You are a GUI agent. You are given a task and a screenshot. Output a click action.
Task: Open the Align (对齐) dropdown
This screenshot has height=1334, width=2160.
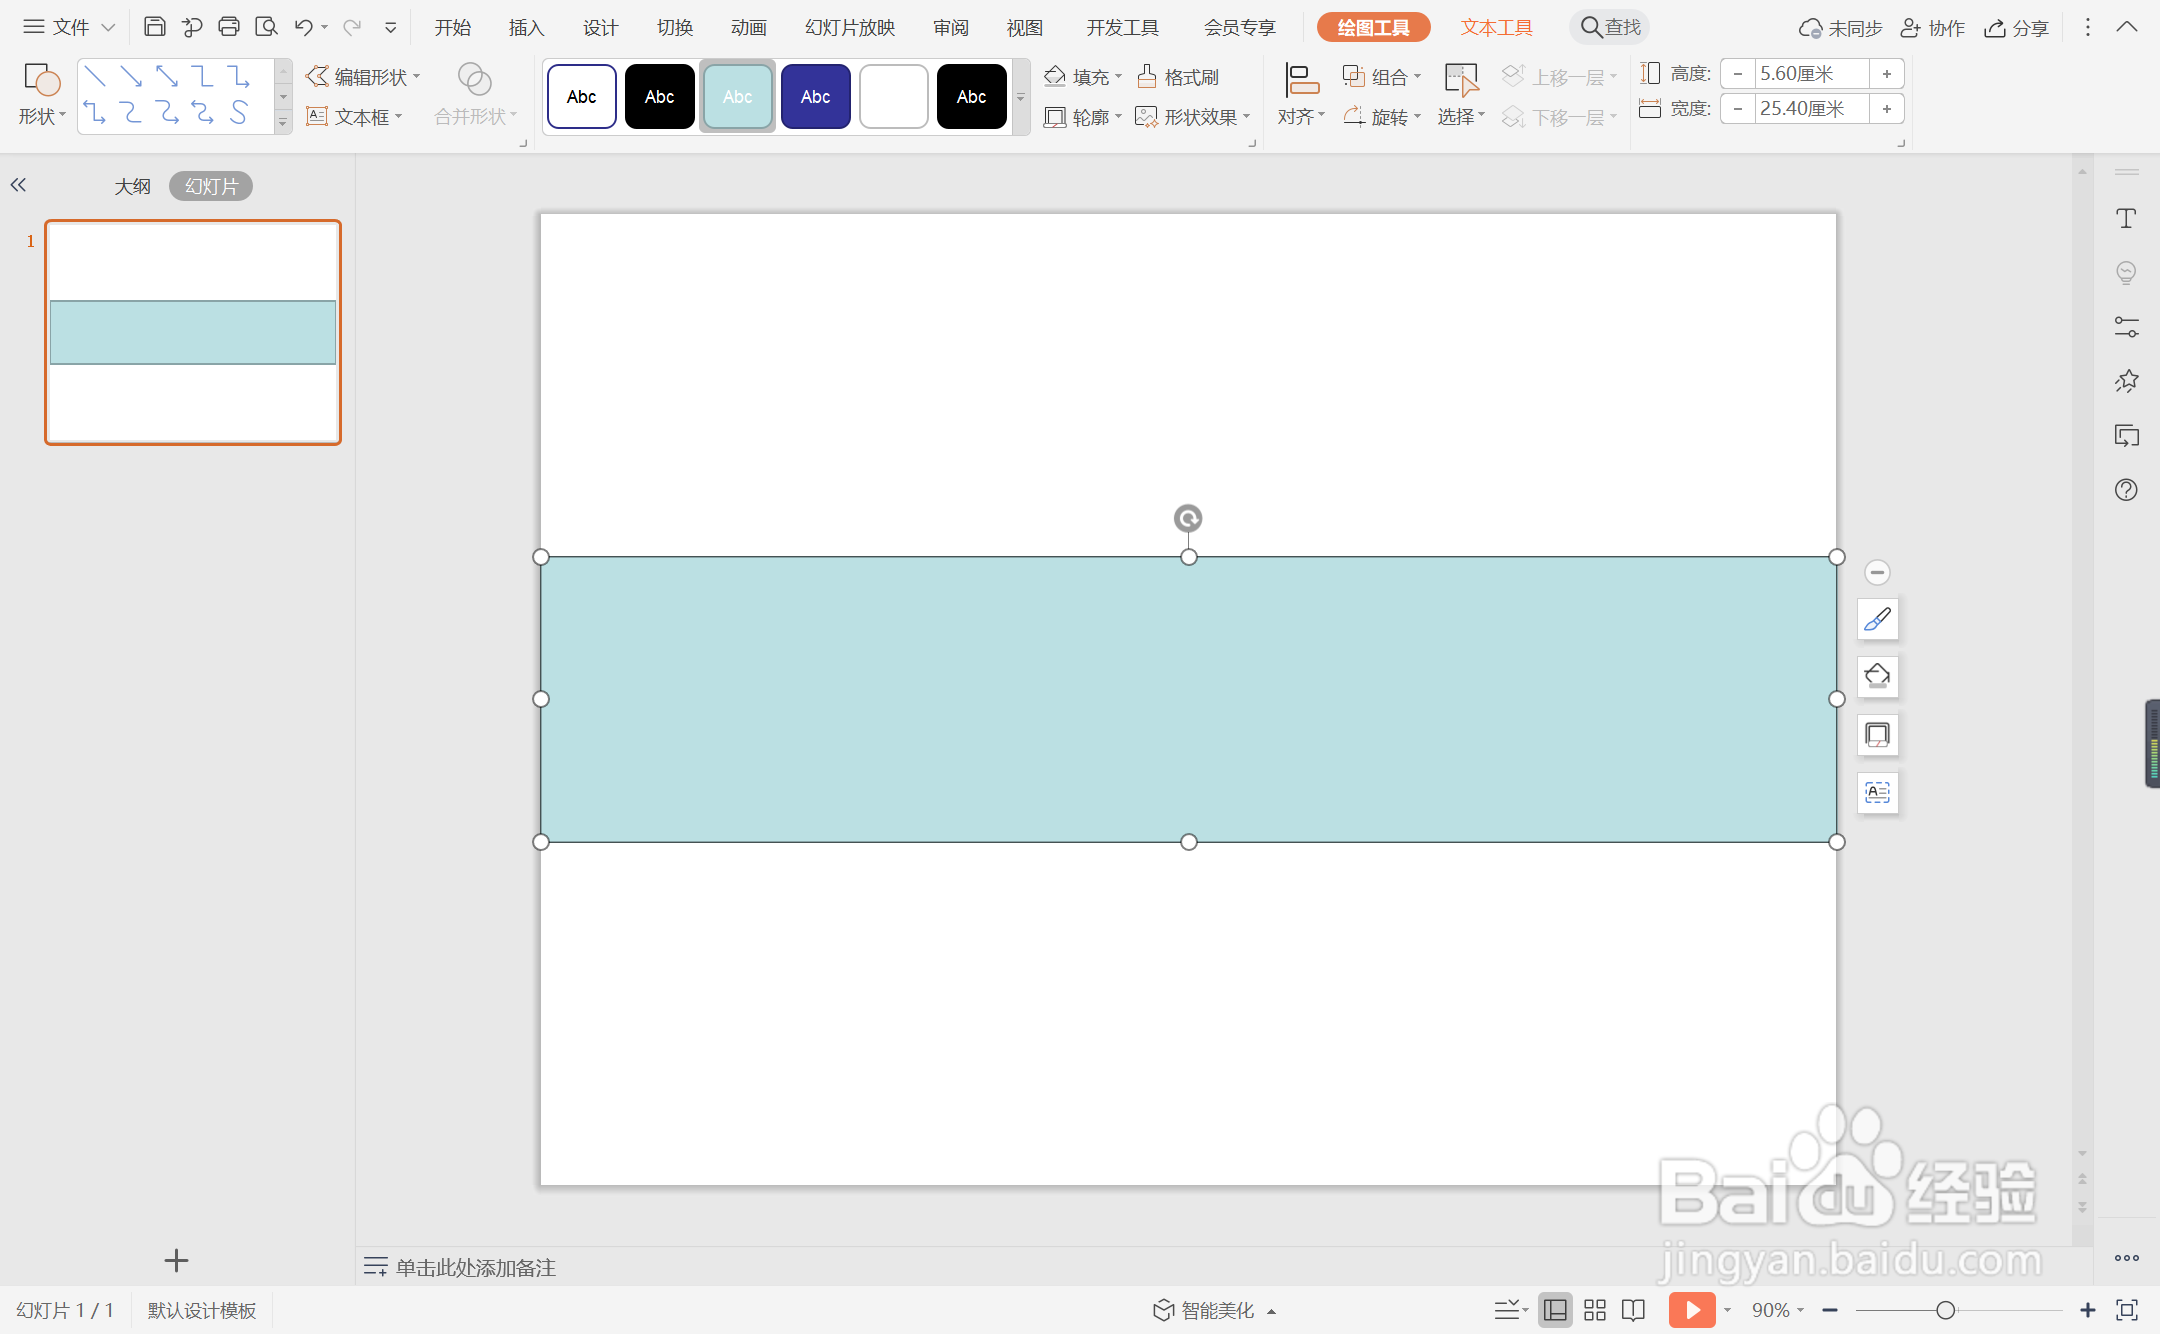tap(1301, 116)
